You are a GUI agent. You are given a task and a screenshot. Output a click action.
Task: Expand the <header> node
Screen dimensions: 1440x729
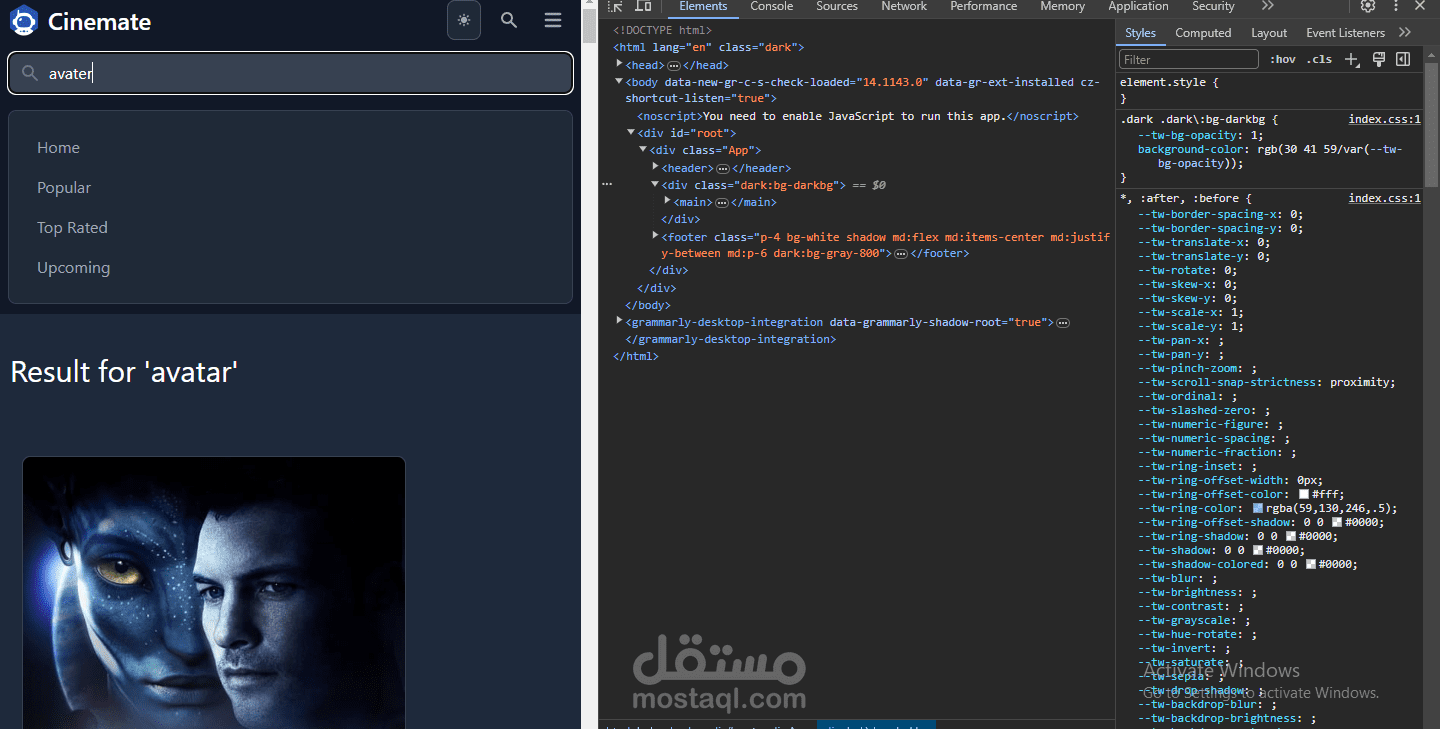point(656,167)
